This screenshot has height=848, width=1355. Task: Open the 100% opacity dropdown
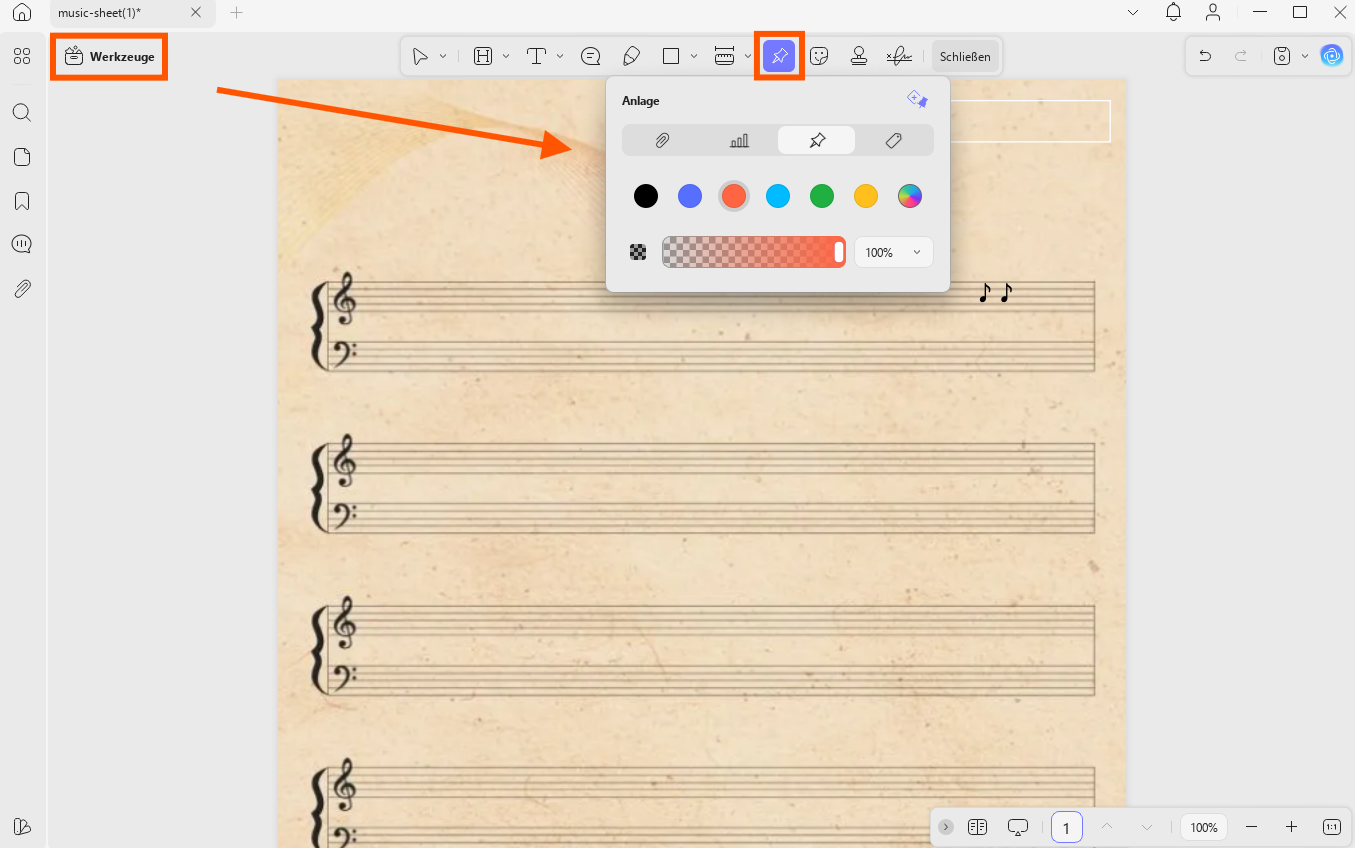[x=894, y=253]
